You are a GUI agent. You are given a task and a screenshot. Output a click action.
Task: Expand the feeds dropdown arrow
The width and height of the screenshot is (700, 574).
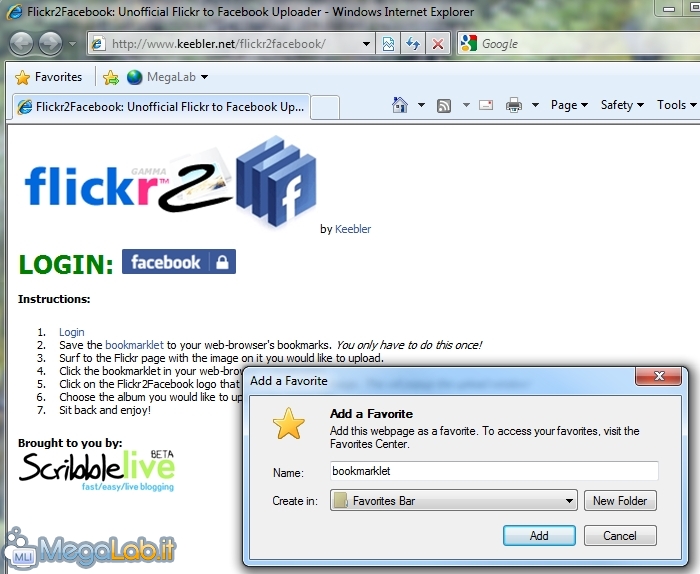coord(466,105)
